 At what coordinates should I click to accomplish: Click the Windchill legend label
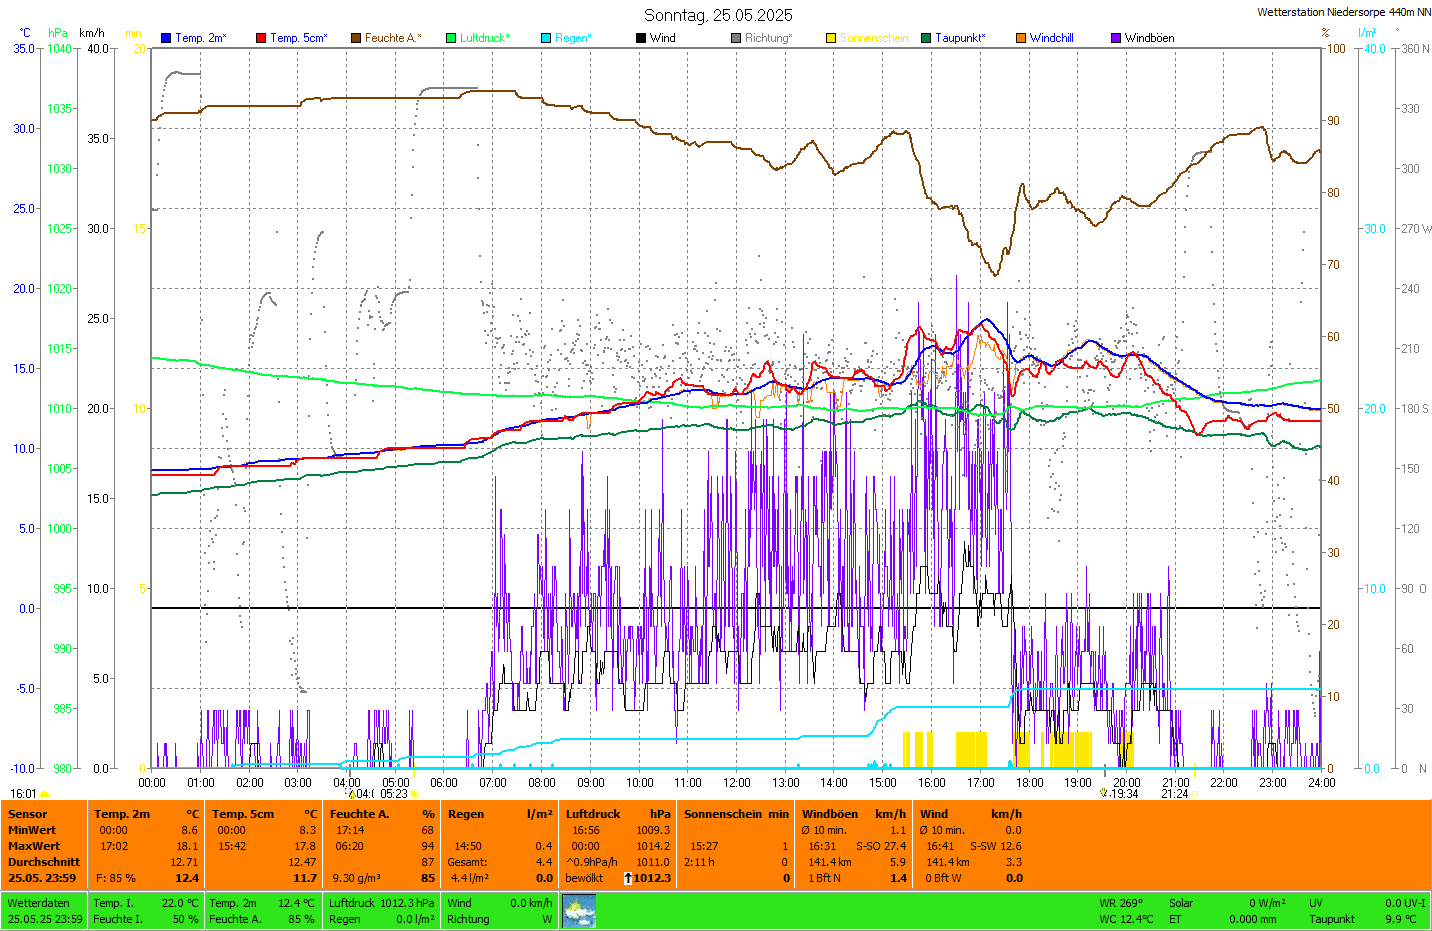(1051, 38)
